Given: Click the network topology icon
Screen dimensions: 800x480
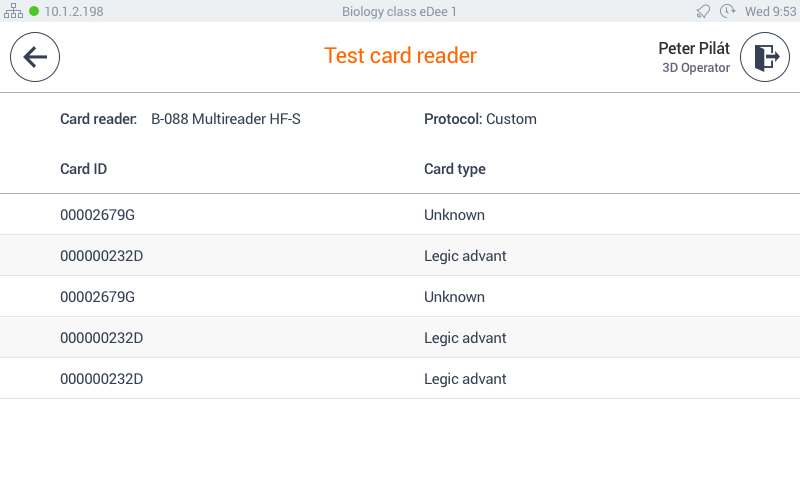Looking at the screenshot, I should click(13, 11).
